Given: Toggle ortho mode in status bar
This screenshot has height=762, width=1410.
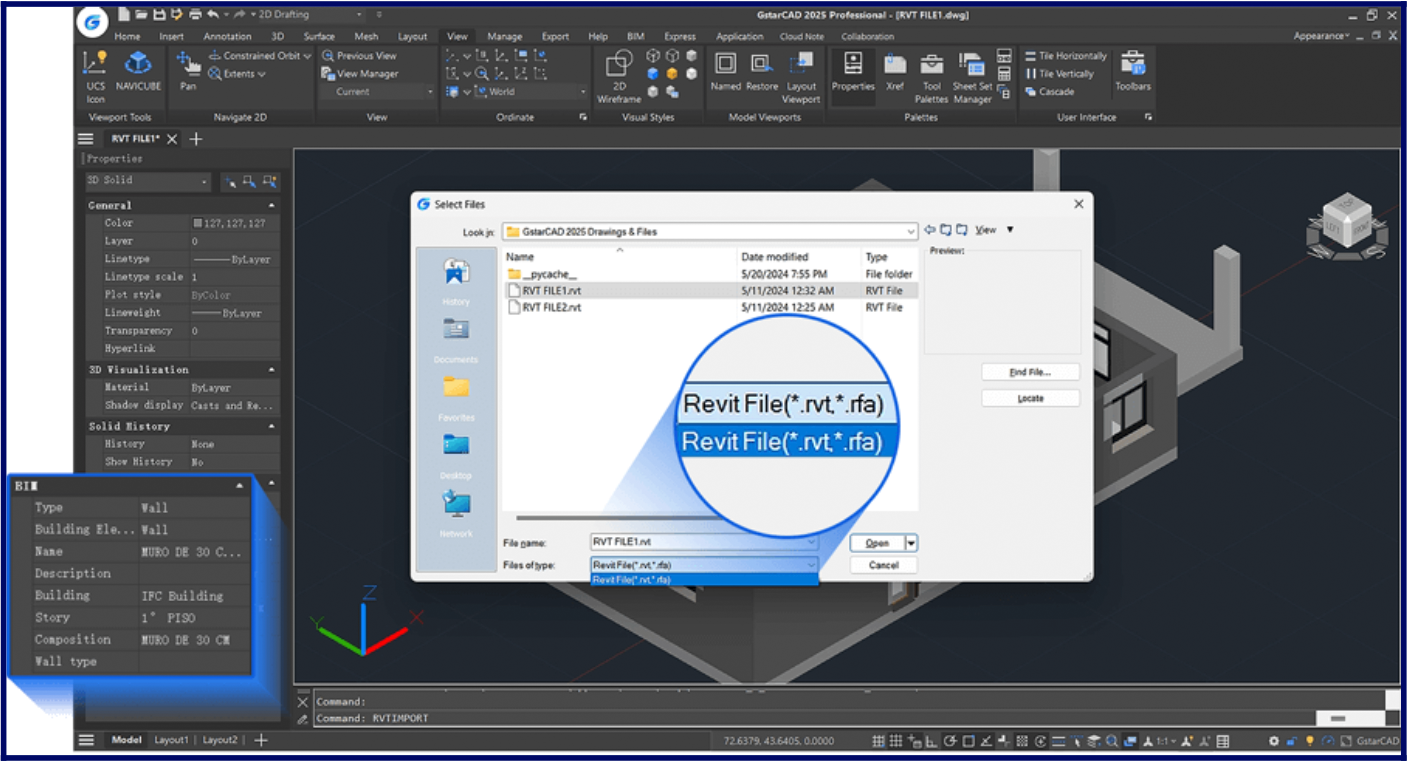Looking at the screenshot, I should [932, 741].
